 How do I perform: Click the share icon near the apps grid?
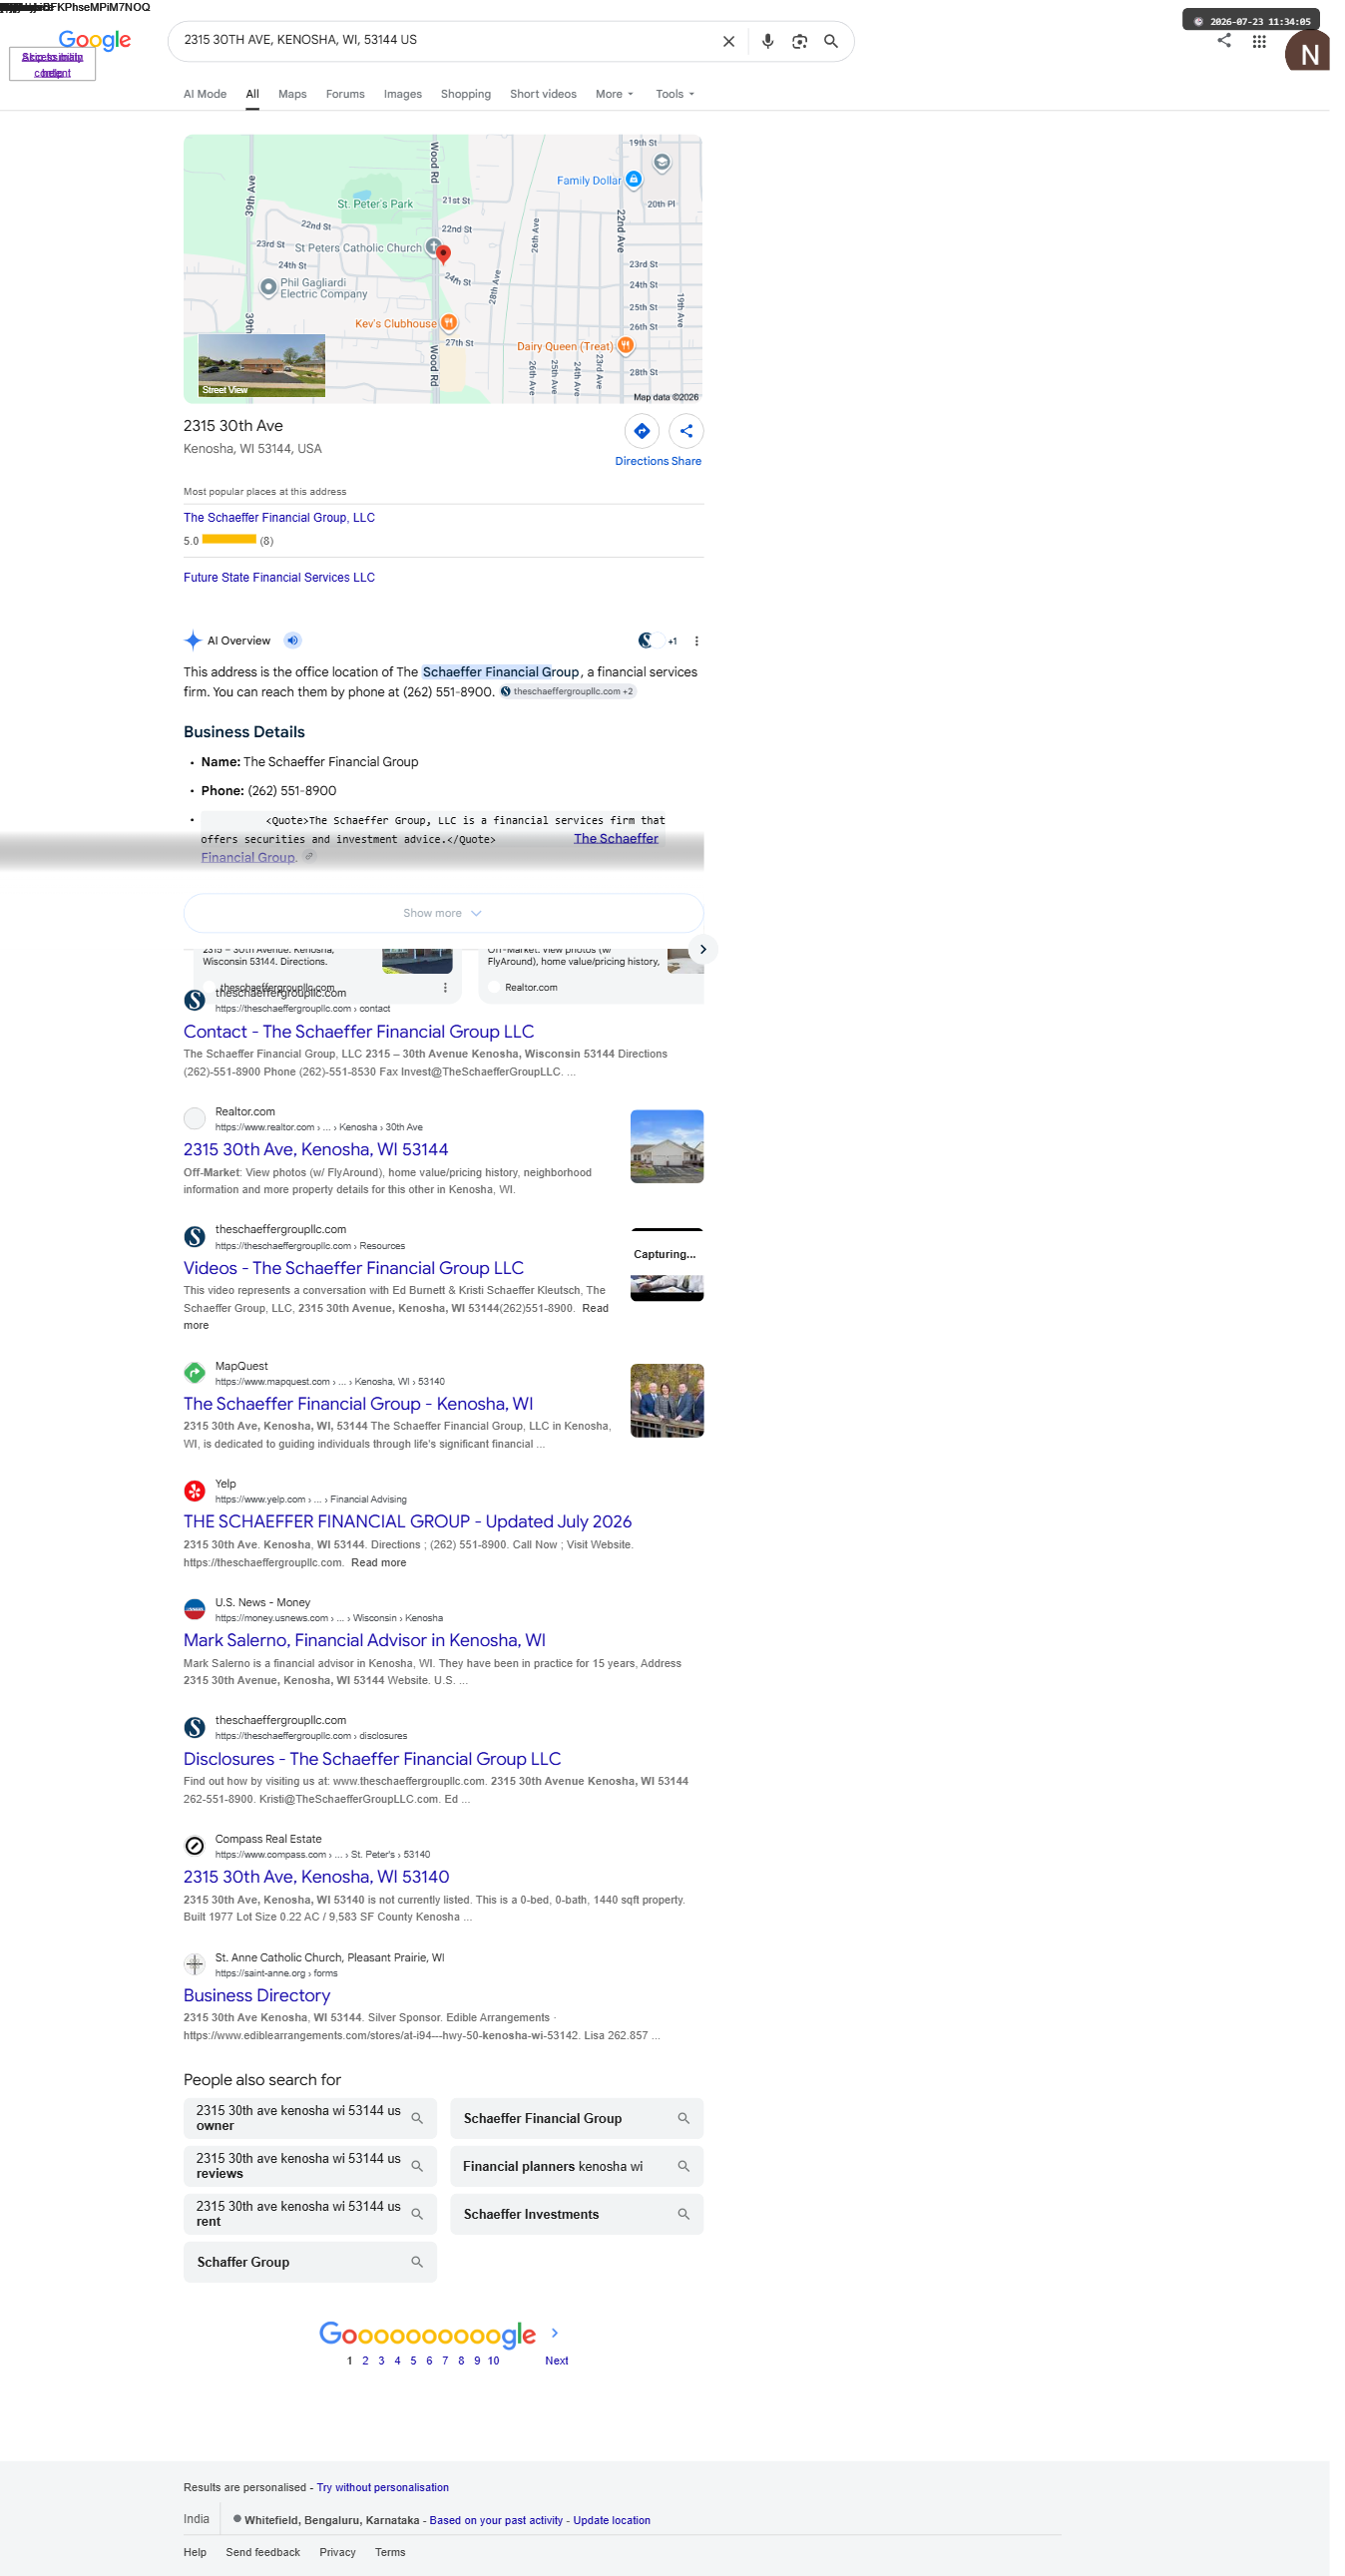[1223, 40]
